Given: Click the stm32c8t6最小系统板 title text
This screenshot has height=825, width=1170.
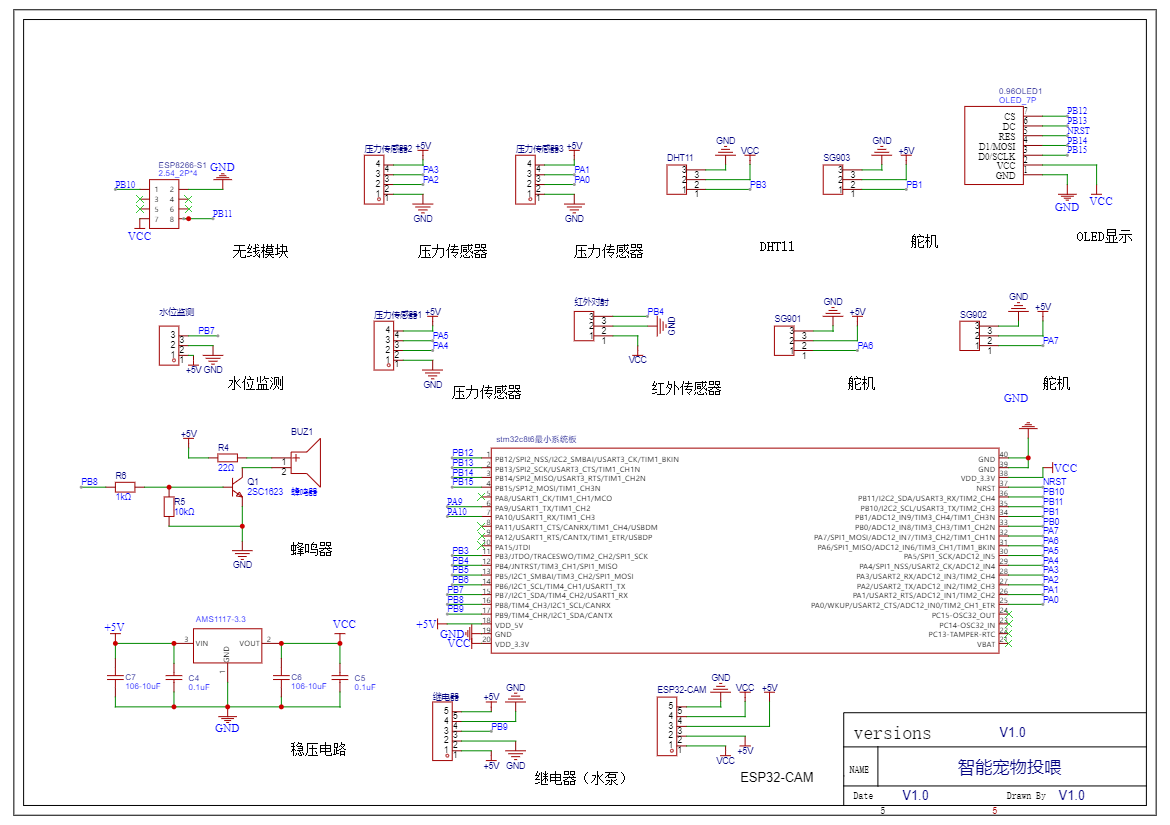Looking at the screenshot, I should click(x=536, y=439).
